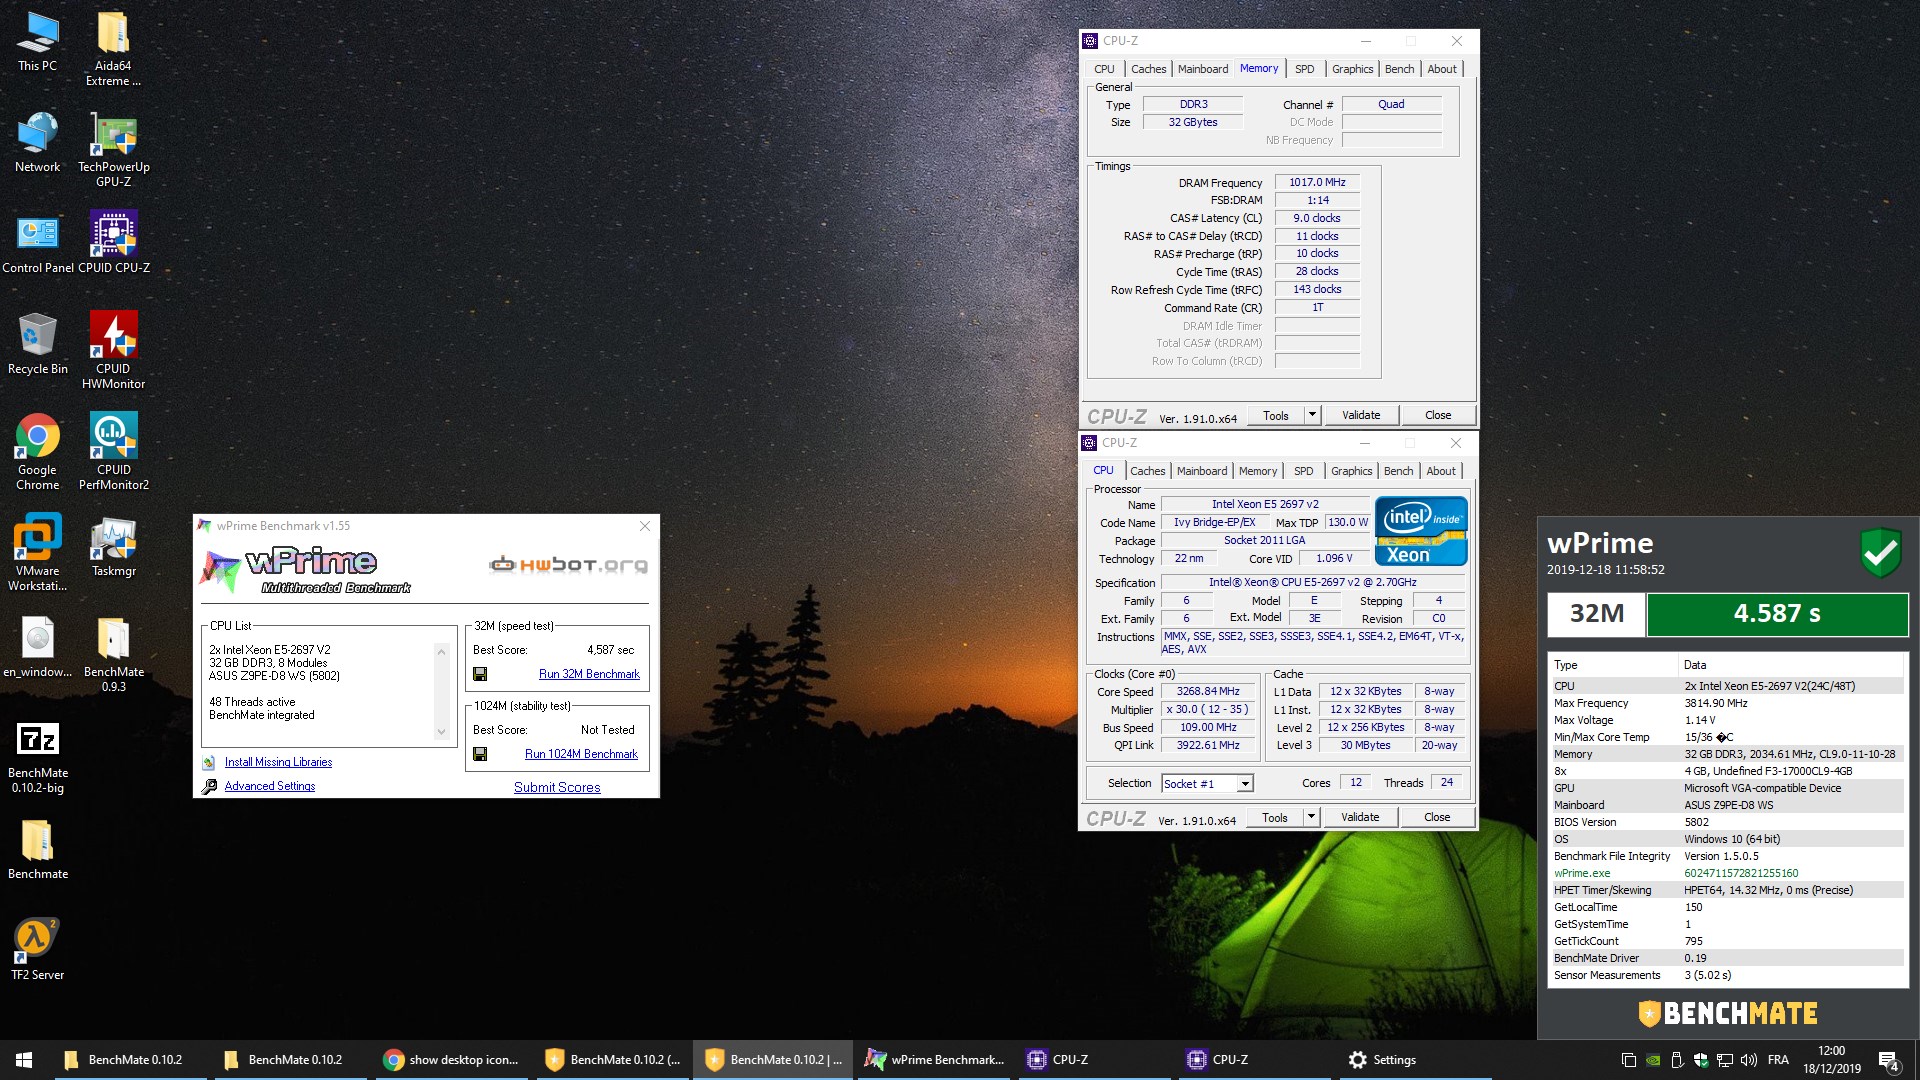Click the Intel Xeon inside logo
Image resolution: width=1920 pixels, height=1080 pixels.
1421,531
